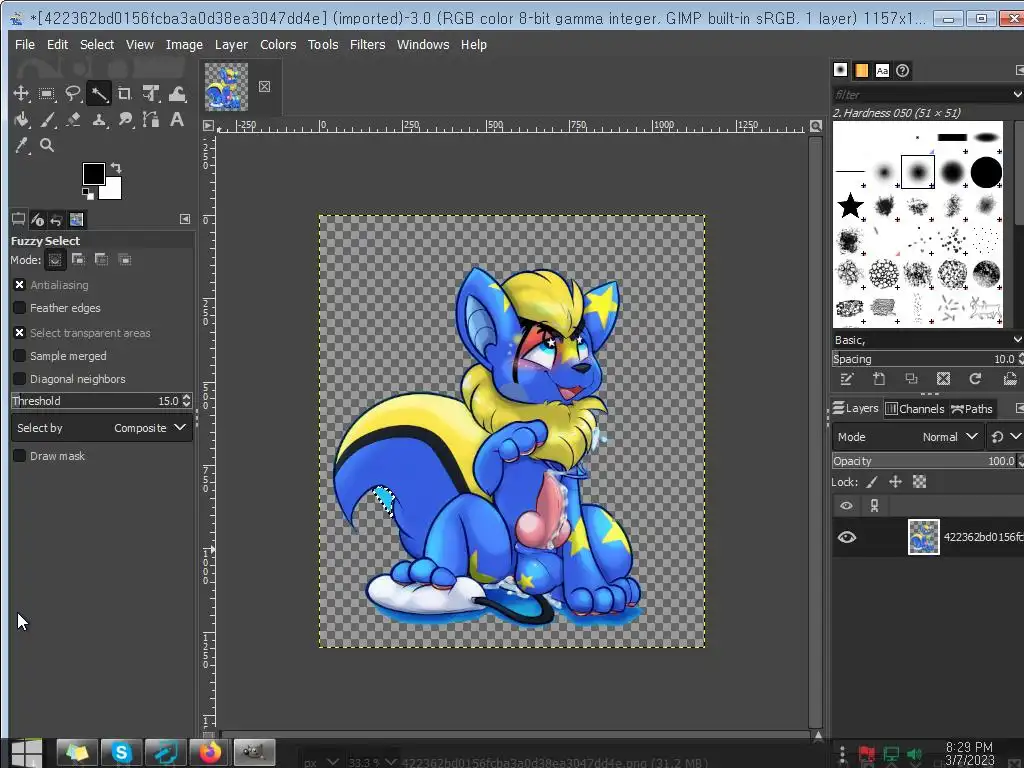Viewport: 1024px width, 768px height.
Task: Open the Patterns tab in brushes dock
Action: (x=861, y=71)
